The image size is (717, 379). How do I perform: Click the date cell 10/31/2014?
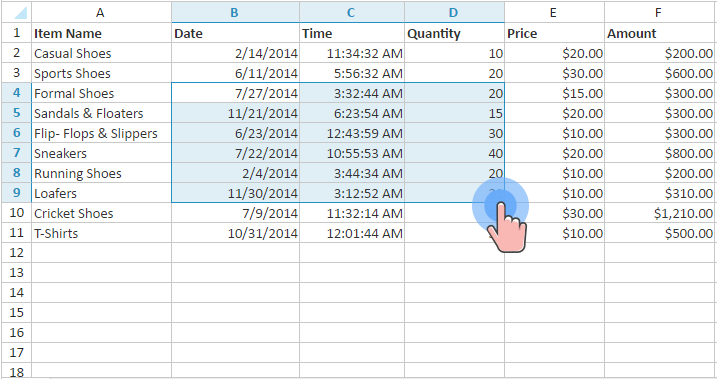pyautogui.click(x=235, y=233)
